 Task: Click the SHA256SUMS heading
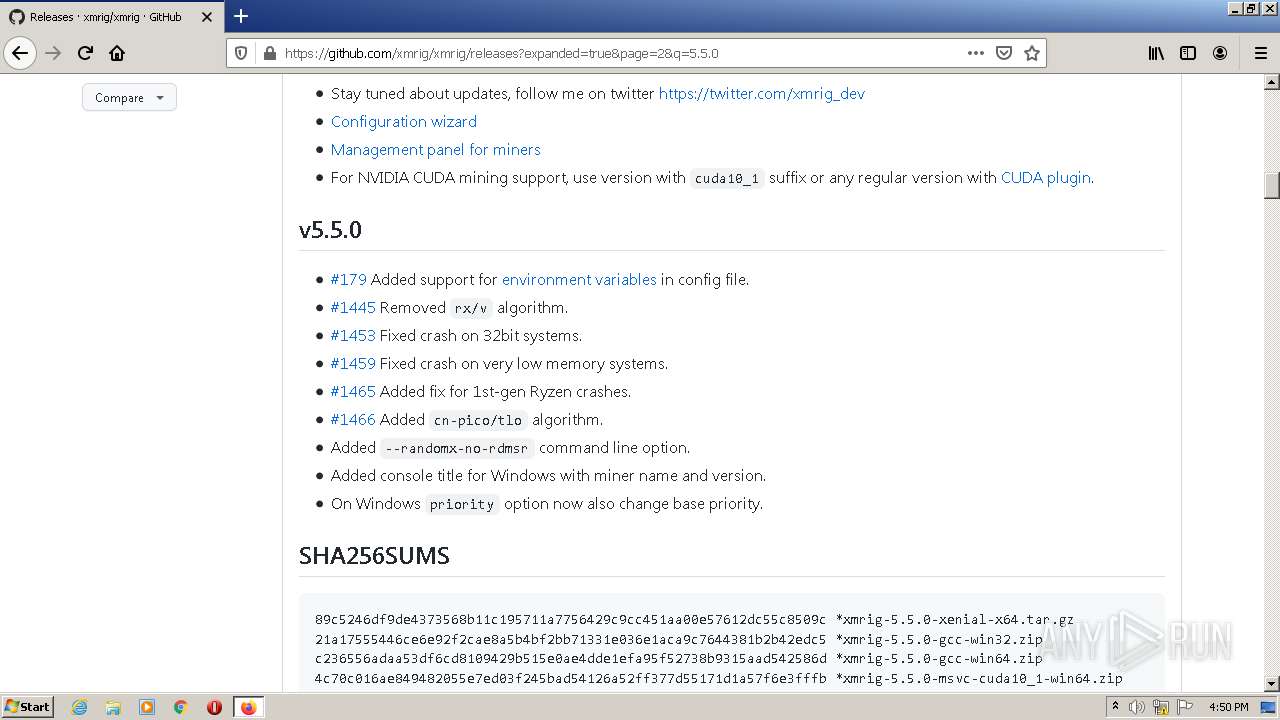coord(374,555)
